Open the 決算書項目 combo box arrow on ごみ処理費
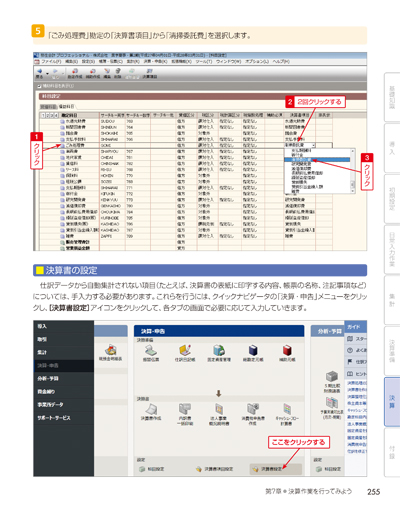The width and height of the screenshot is (400, 510). [x=313, y=145]
